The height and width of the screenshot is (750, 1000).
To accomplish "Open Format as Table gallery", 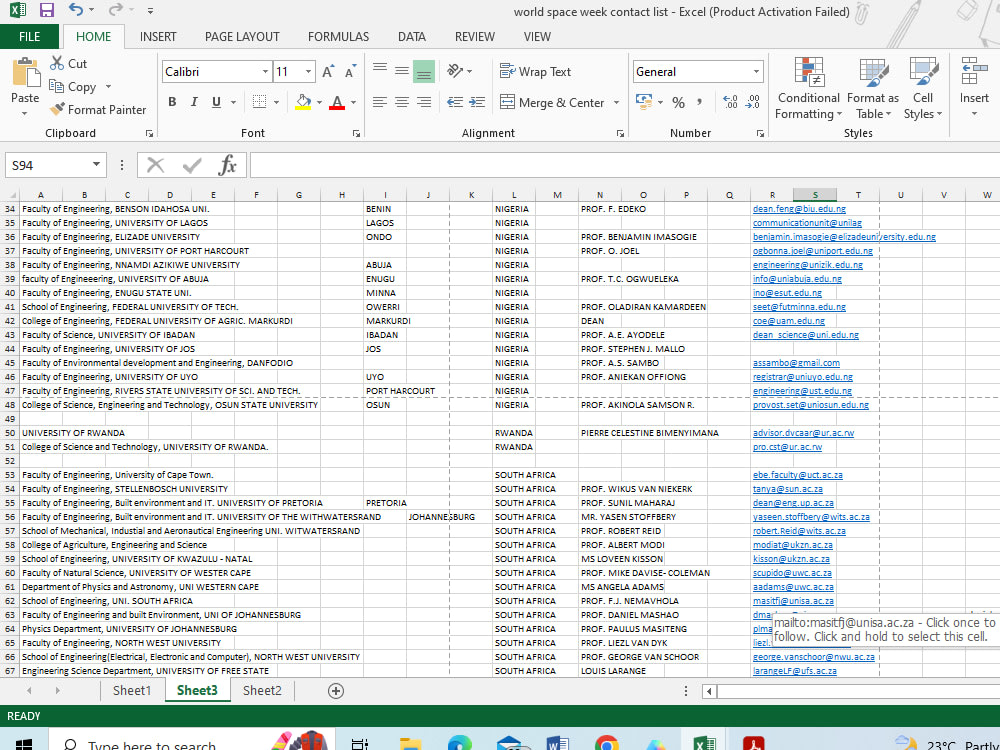I will [x=873, y=88].
